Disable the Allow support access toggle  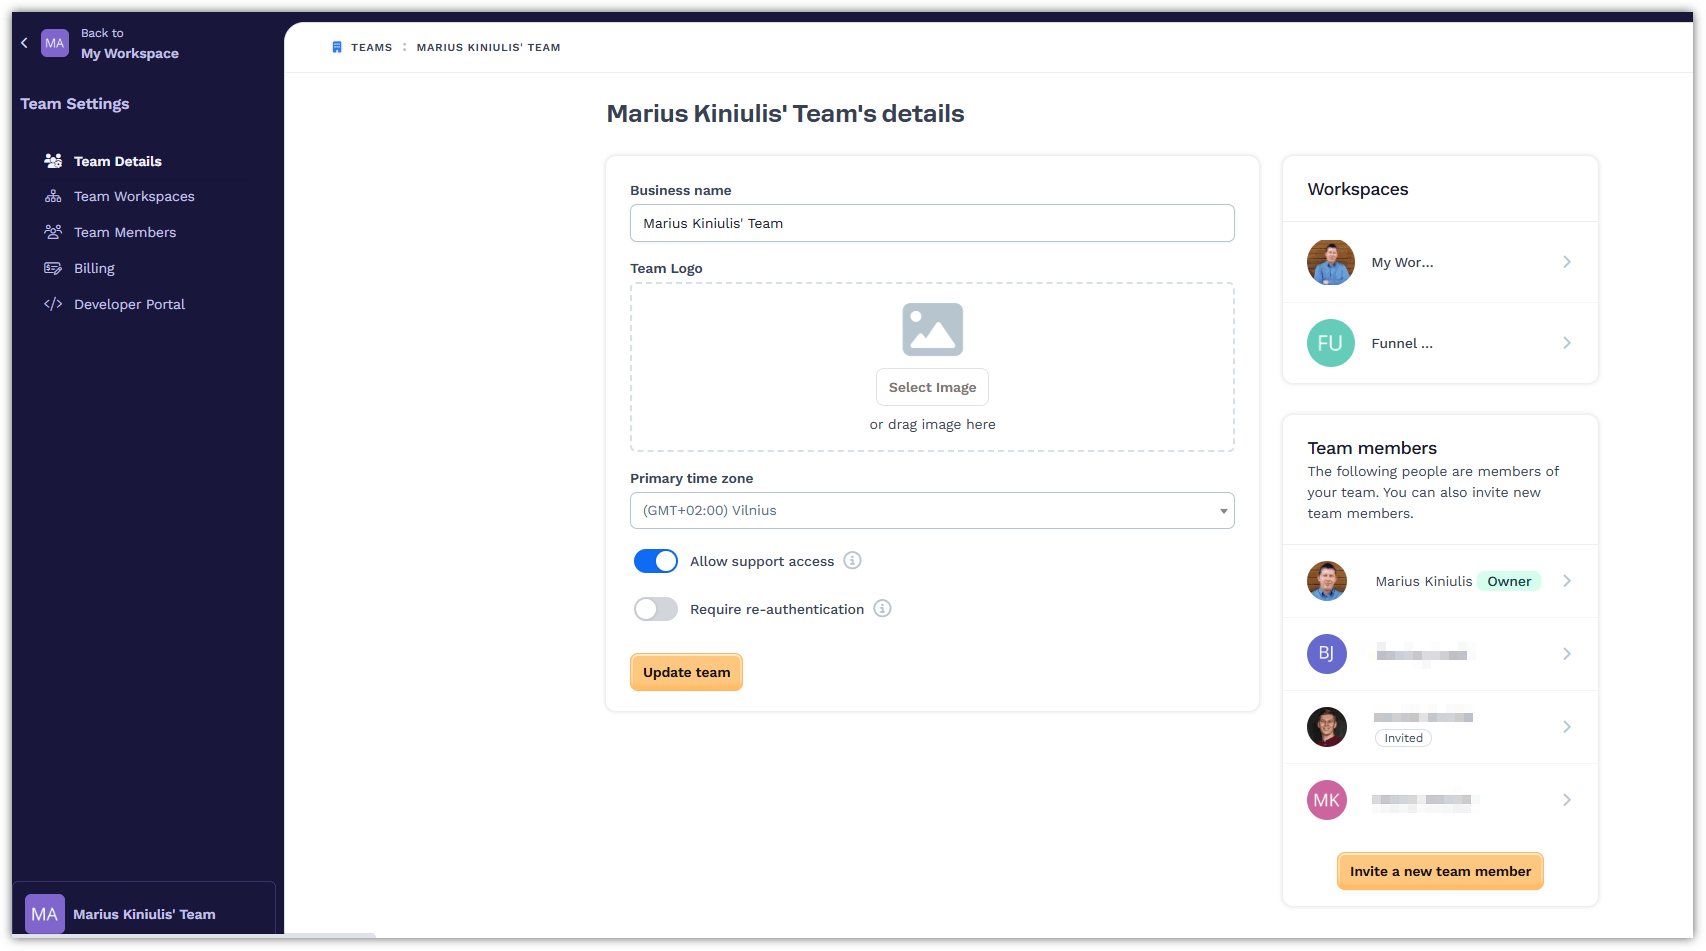(x=656, y=561)
